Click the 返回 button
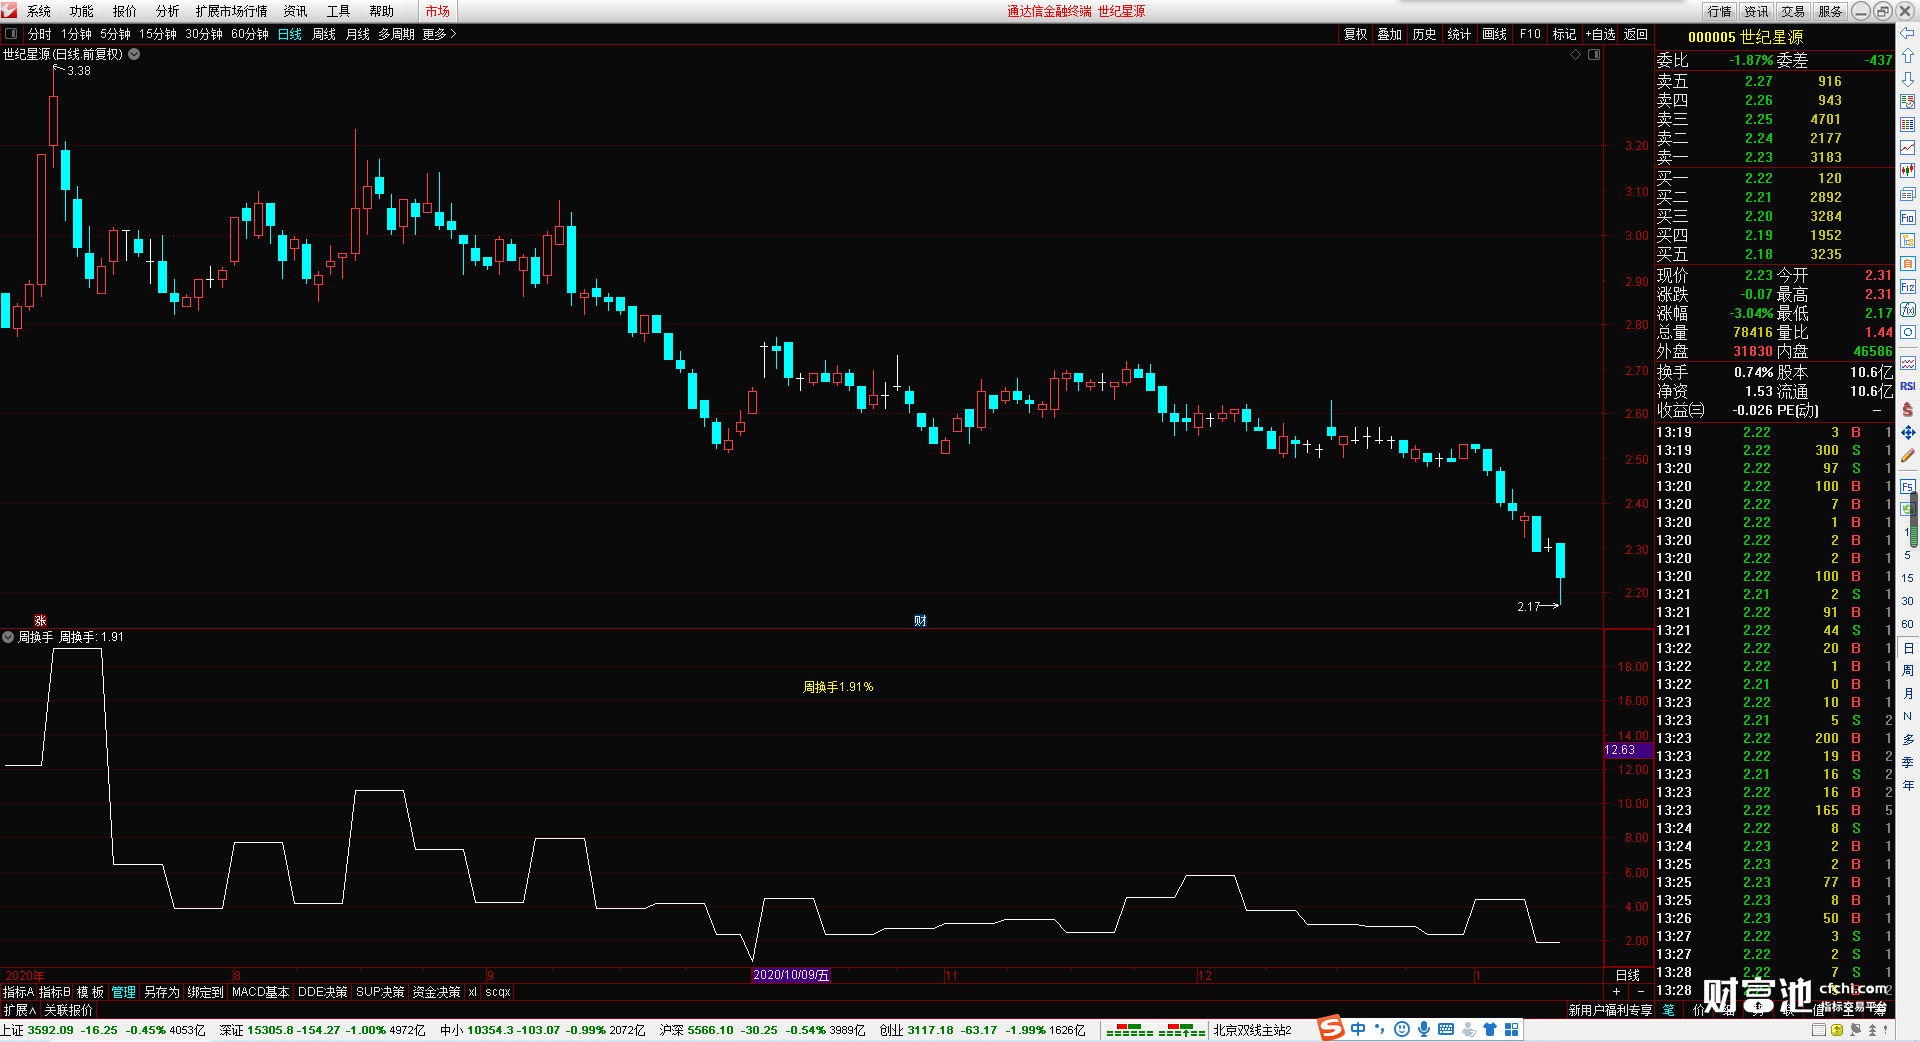This screenshot has height=1042, width=1920. click(x=1636, y=34)
